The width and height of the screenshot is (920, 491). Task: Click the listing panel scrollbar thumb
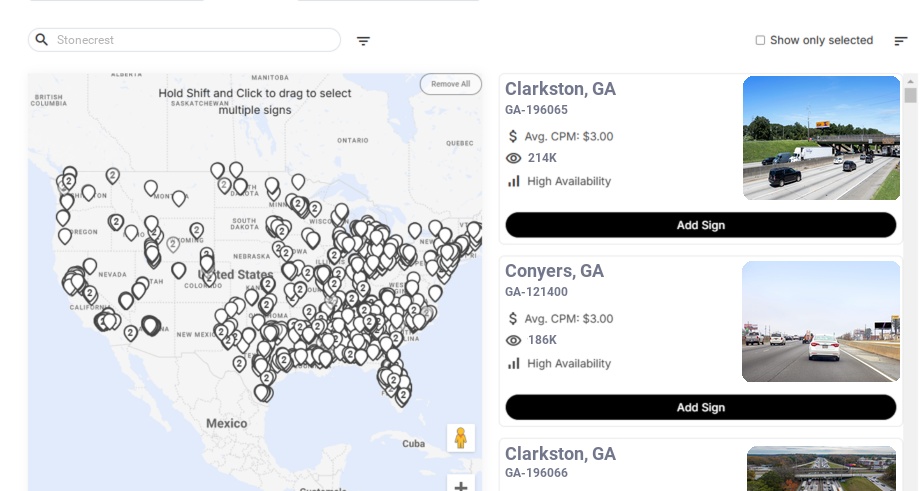point(910,96)
